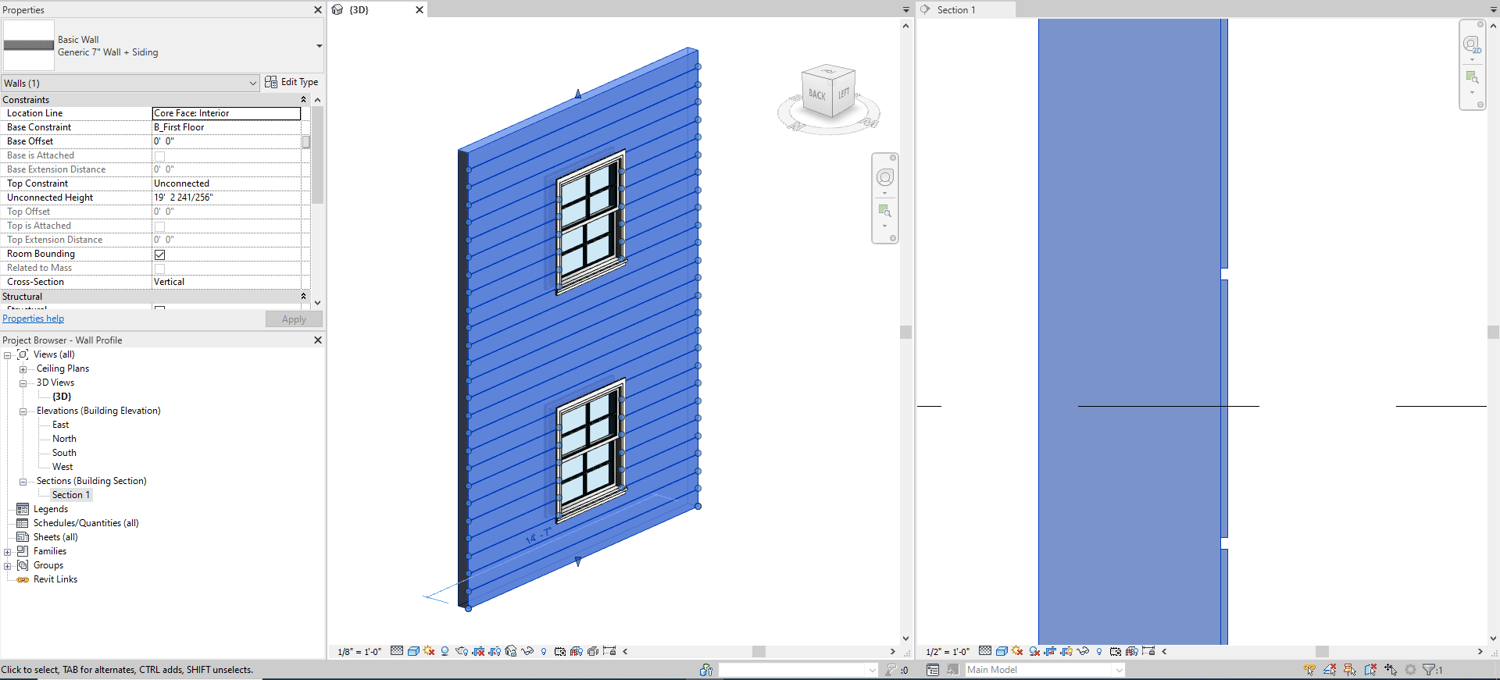Open the Main Model design option dropdown
Image resolution: width=1500 pixels, height=680 pixels.
click(x=1044, y=670)
